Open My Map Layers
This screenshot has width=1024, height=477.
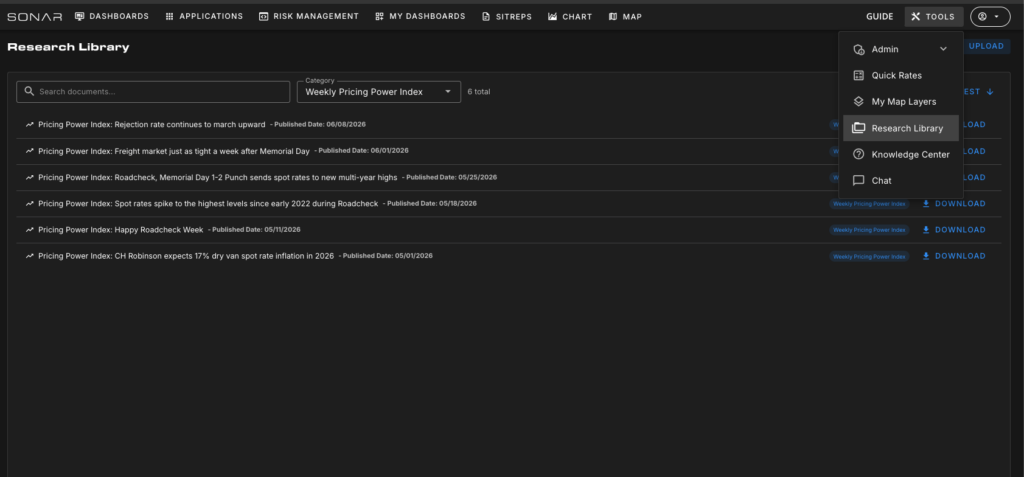click(x=901, y=101)
